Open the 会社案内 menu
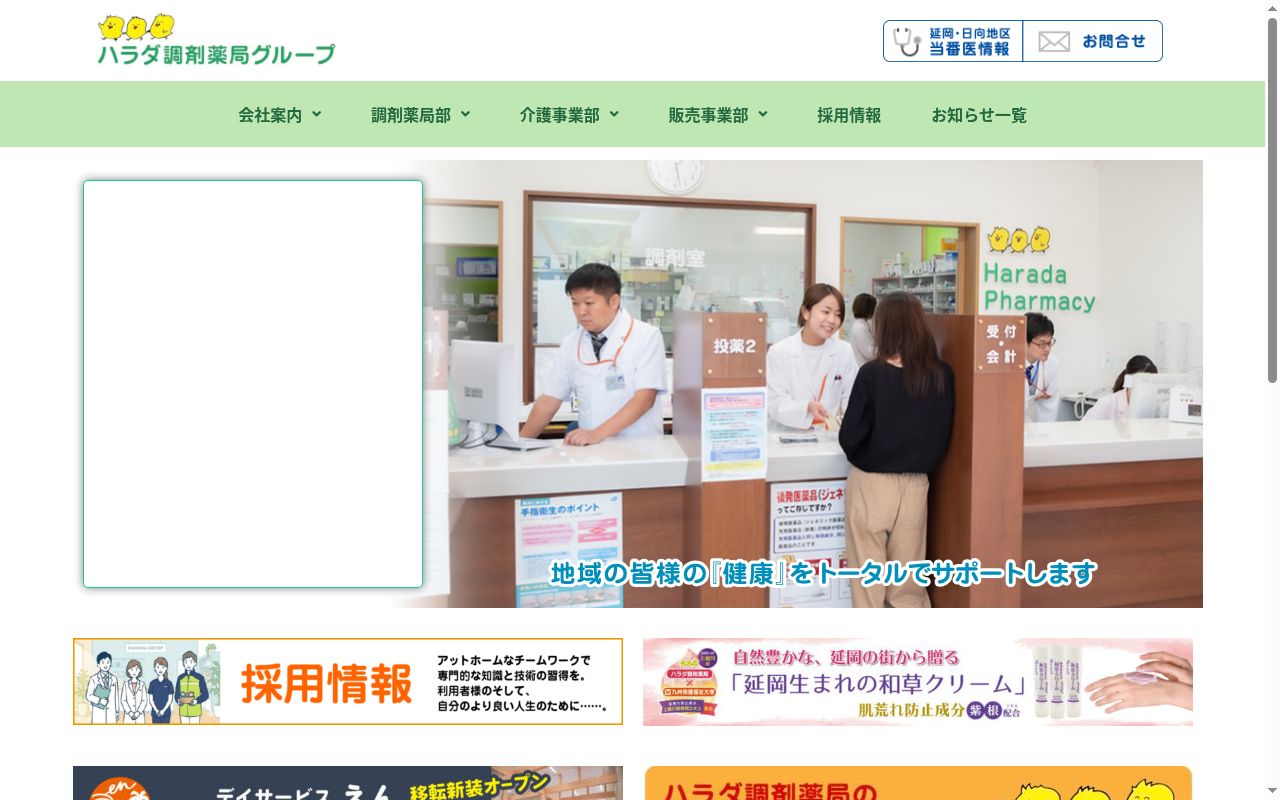This screenshot has width=1280, height=800. coord(270,115)
